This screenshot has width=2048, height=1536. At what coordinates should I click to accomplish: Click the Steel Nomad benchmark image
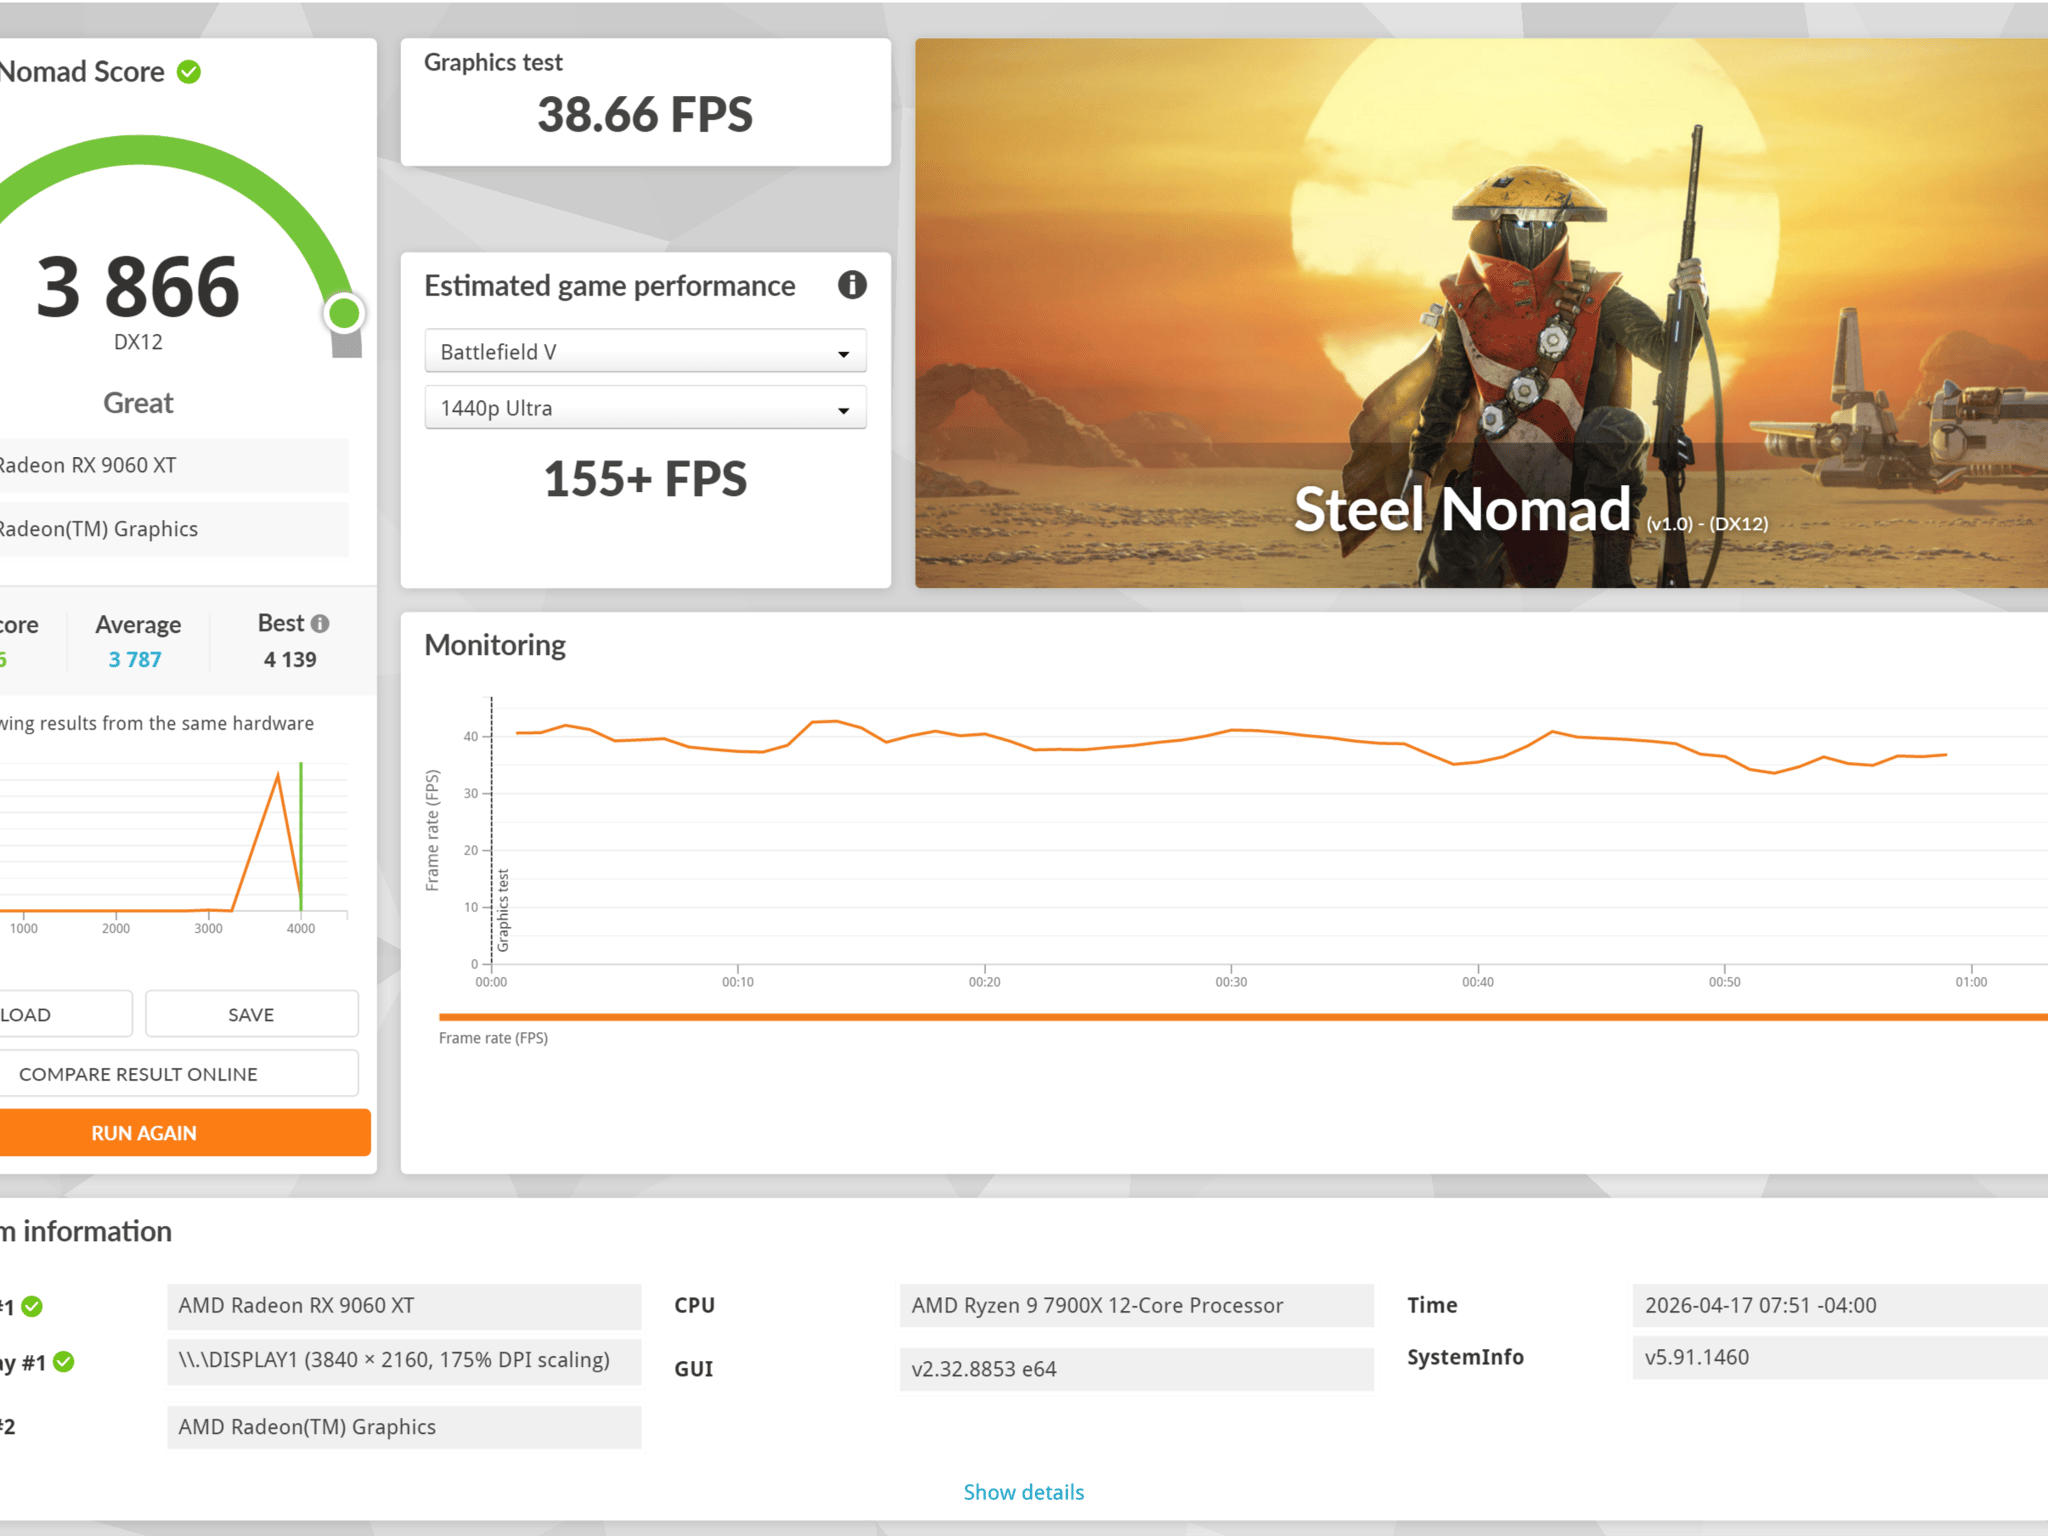click(1481, 313)
